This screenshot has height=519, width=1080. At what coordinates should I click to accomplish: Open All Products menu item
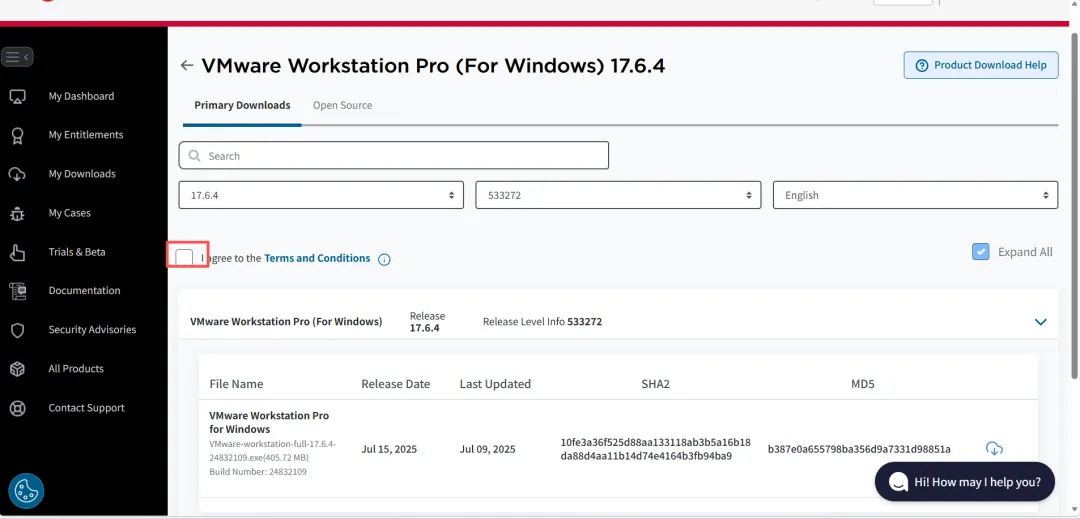pos(76,369)
